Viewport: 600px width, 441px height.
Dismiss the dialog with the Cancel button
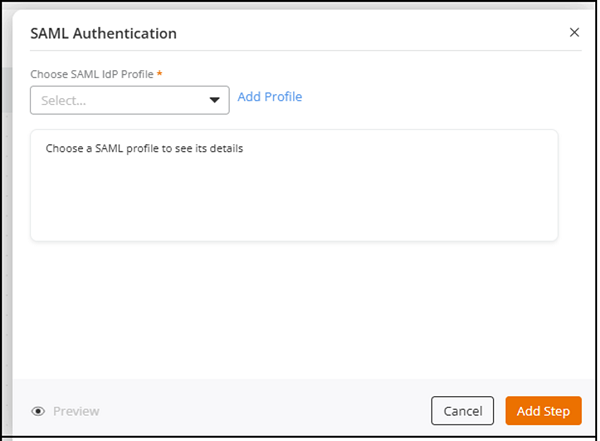[462, 411]
